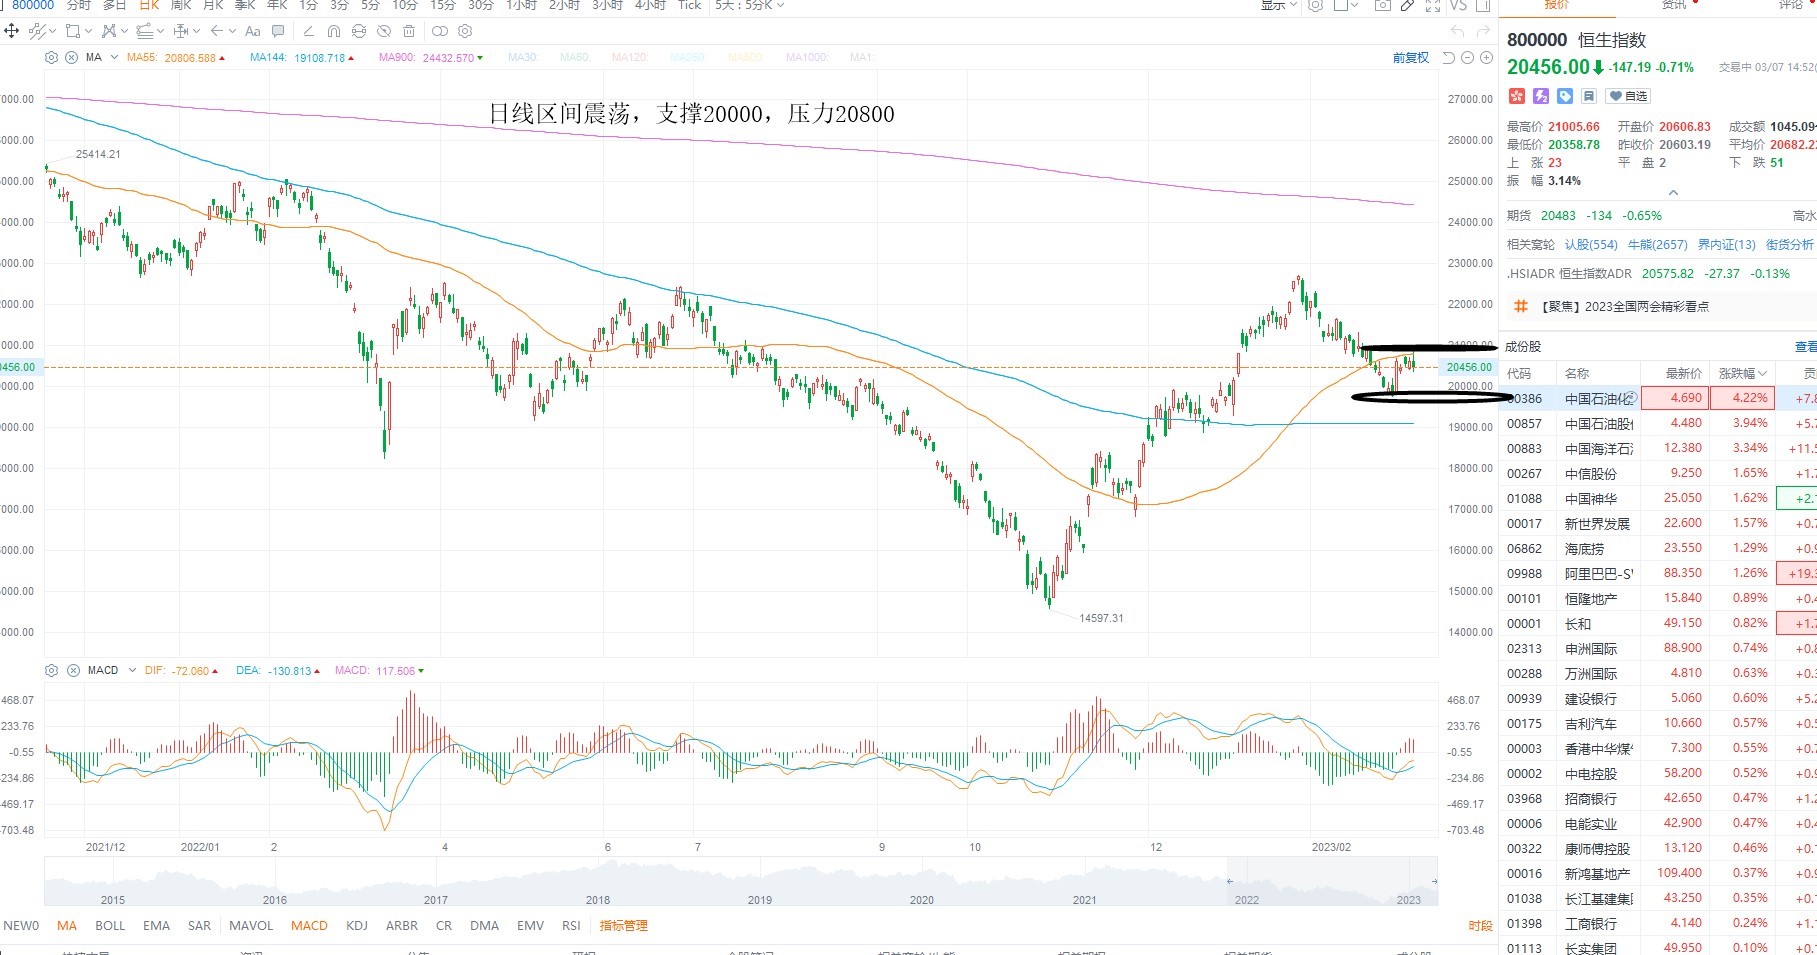
Task: Select the 15分 timeframe
Action: click(x=442, y=5)
